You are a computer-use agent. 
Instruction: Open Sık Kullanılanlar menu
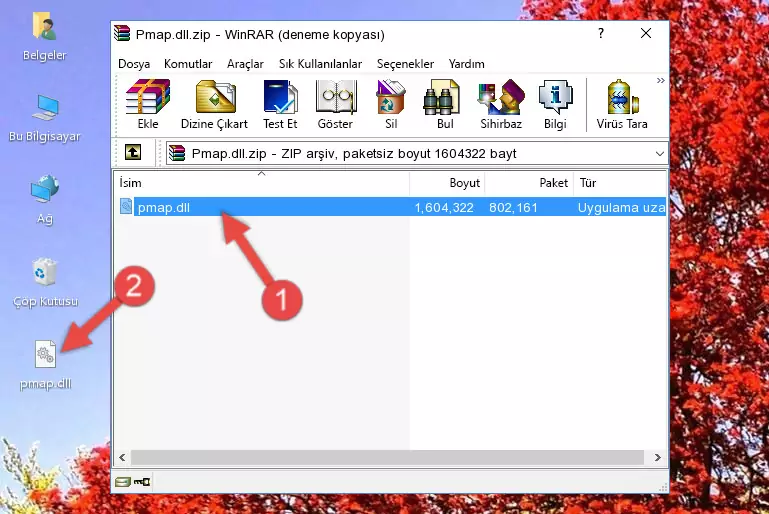(320, 64)
